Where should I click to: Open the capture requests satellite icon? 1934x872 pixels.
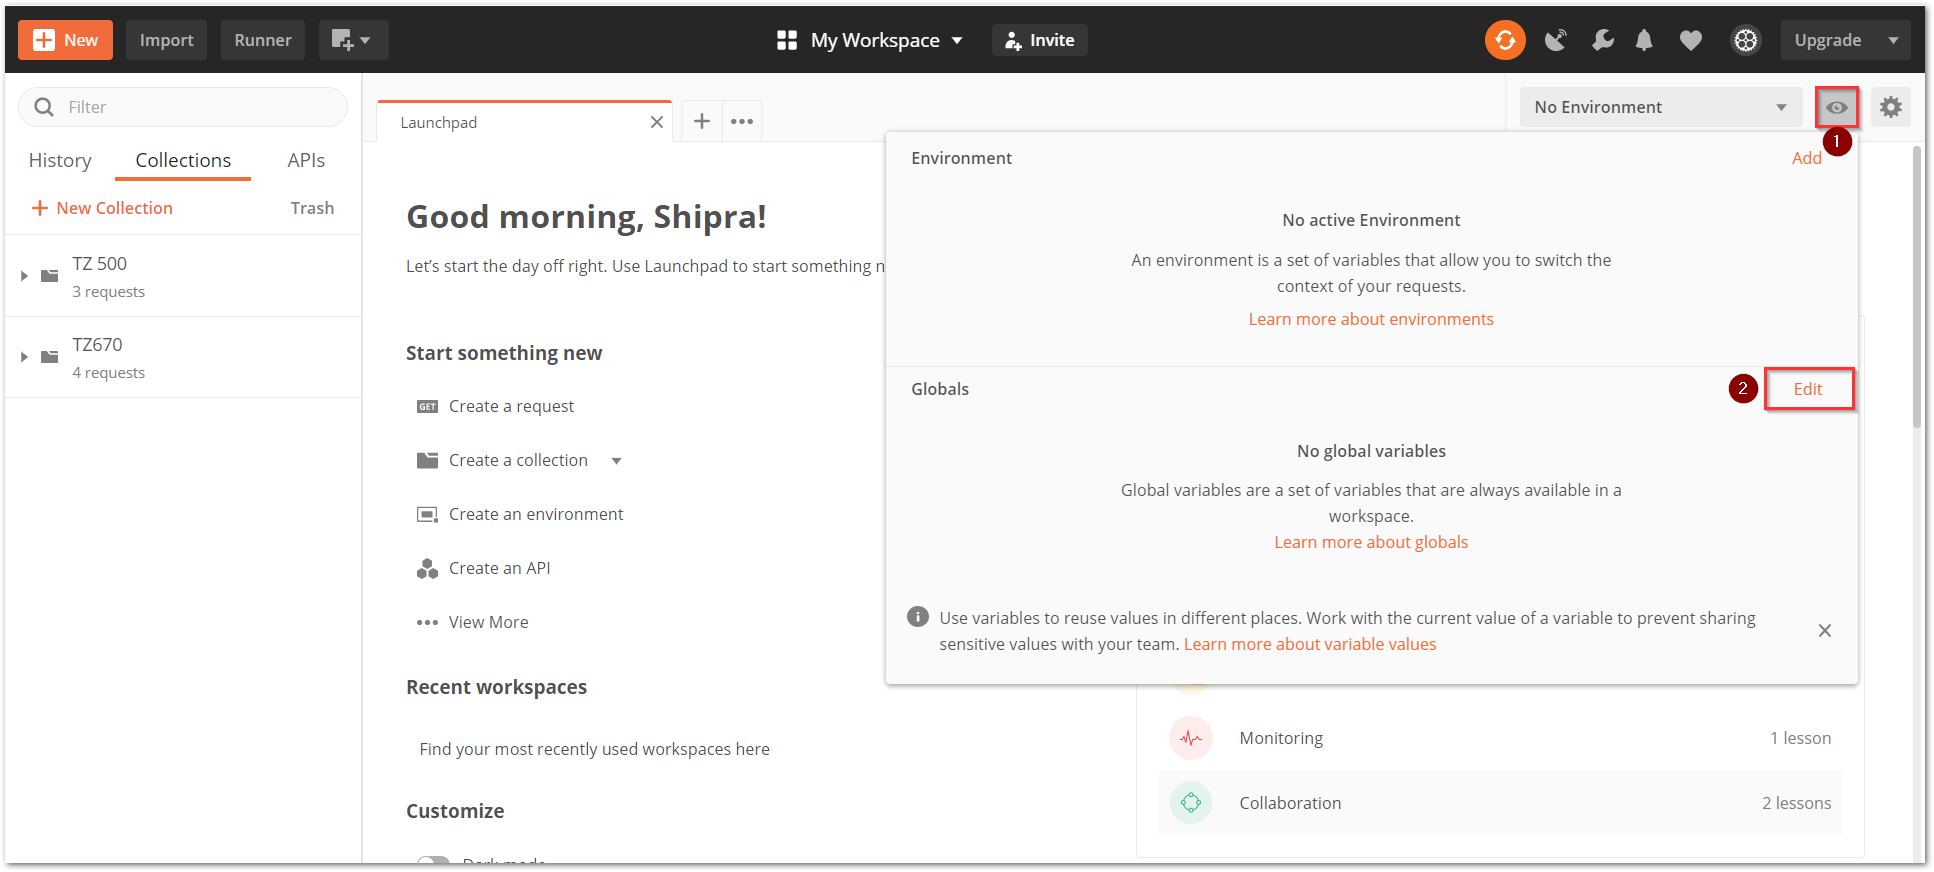[x=1555, y=40]
